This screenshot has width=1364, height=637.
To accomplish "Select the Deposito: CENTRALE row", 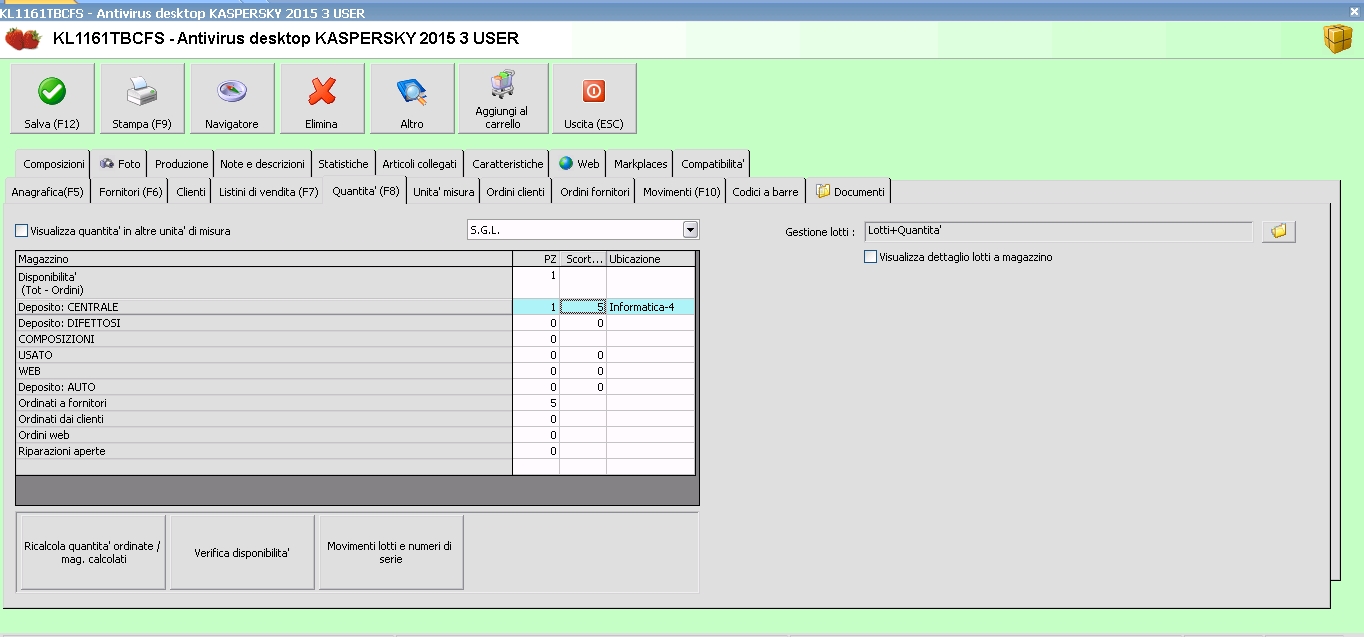I will 355,307.
